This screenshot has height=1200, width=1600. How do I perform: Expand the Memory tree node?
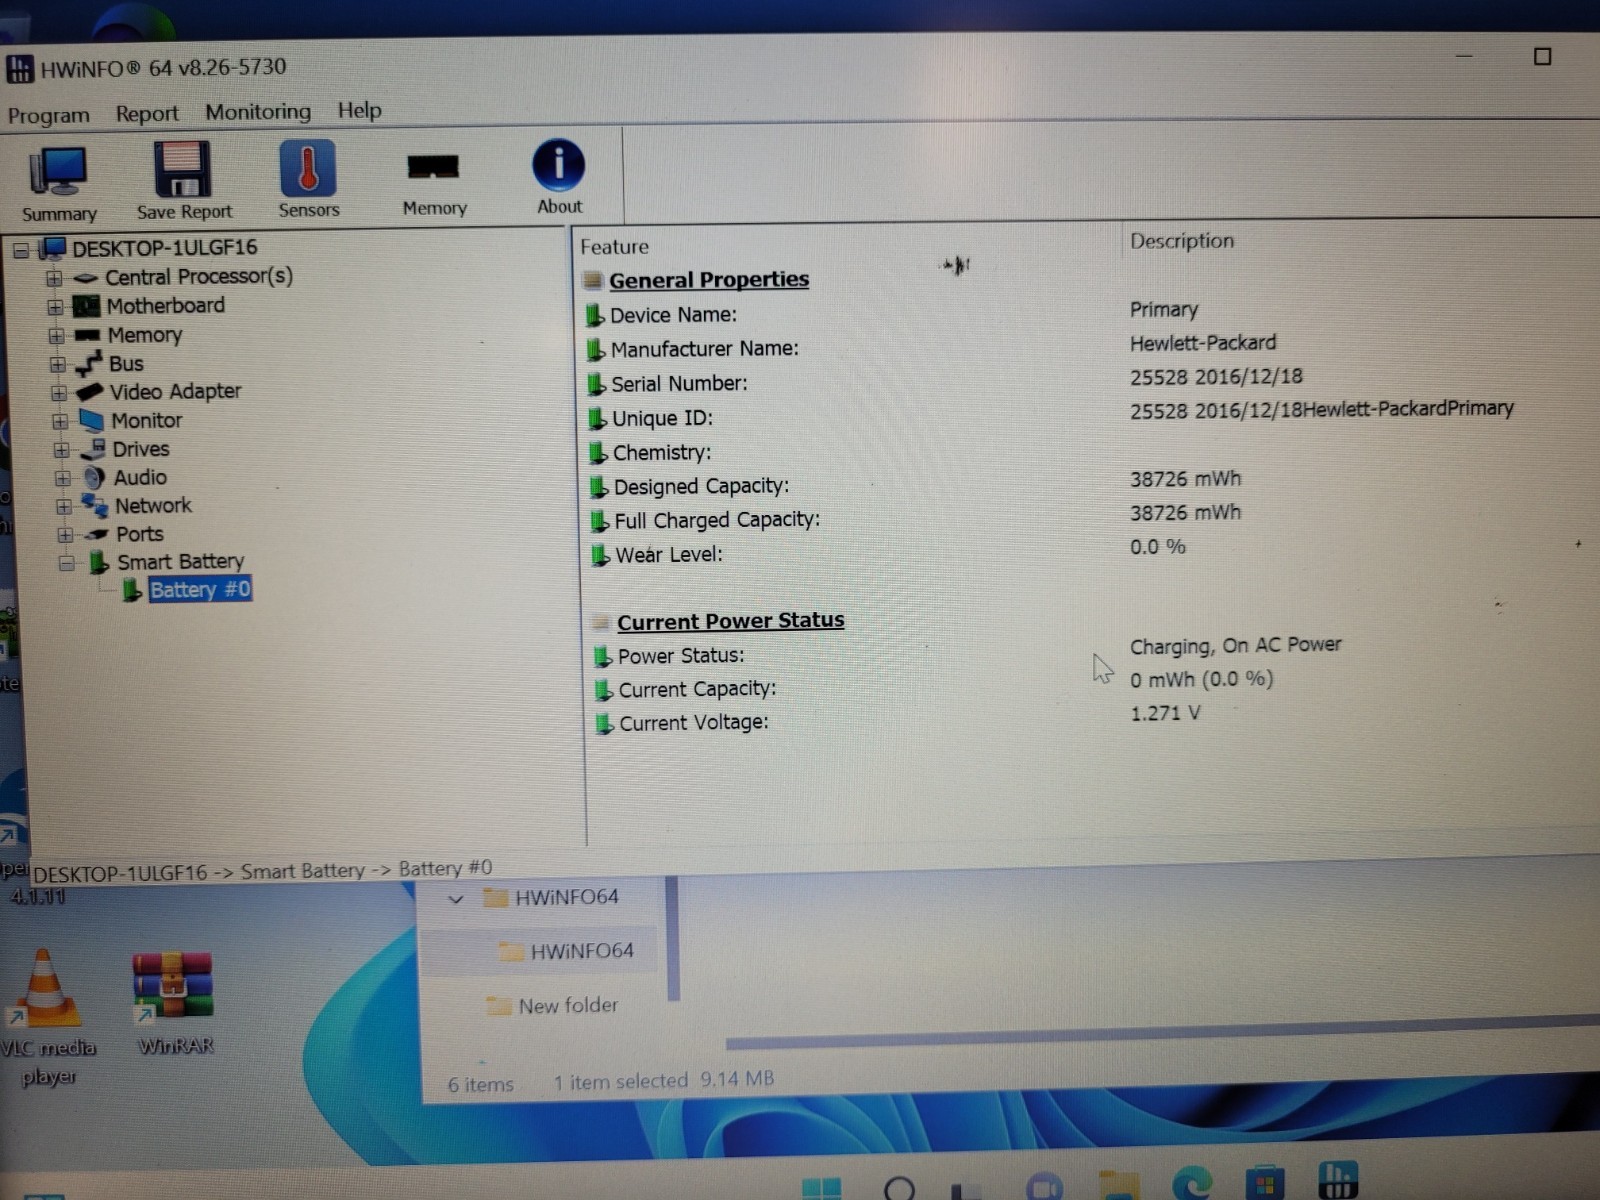click(x=56, y=336)
